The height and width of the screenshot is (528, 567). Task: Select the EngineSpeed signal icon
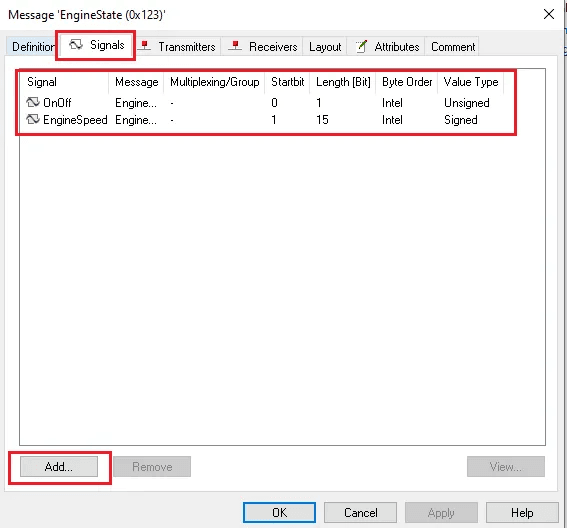point(33,119)
